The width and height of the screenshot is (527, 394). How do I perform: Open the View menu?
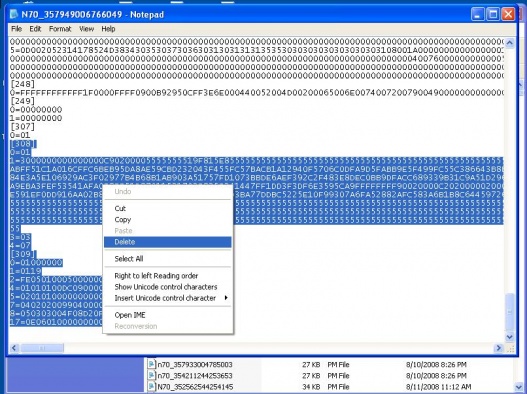[86, 29]
